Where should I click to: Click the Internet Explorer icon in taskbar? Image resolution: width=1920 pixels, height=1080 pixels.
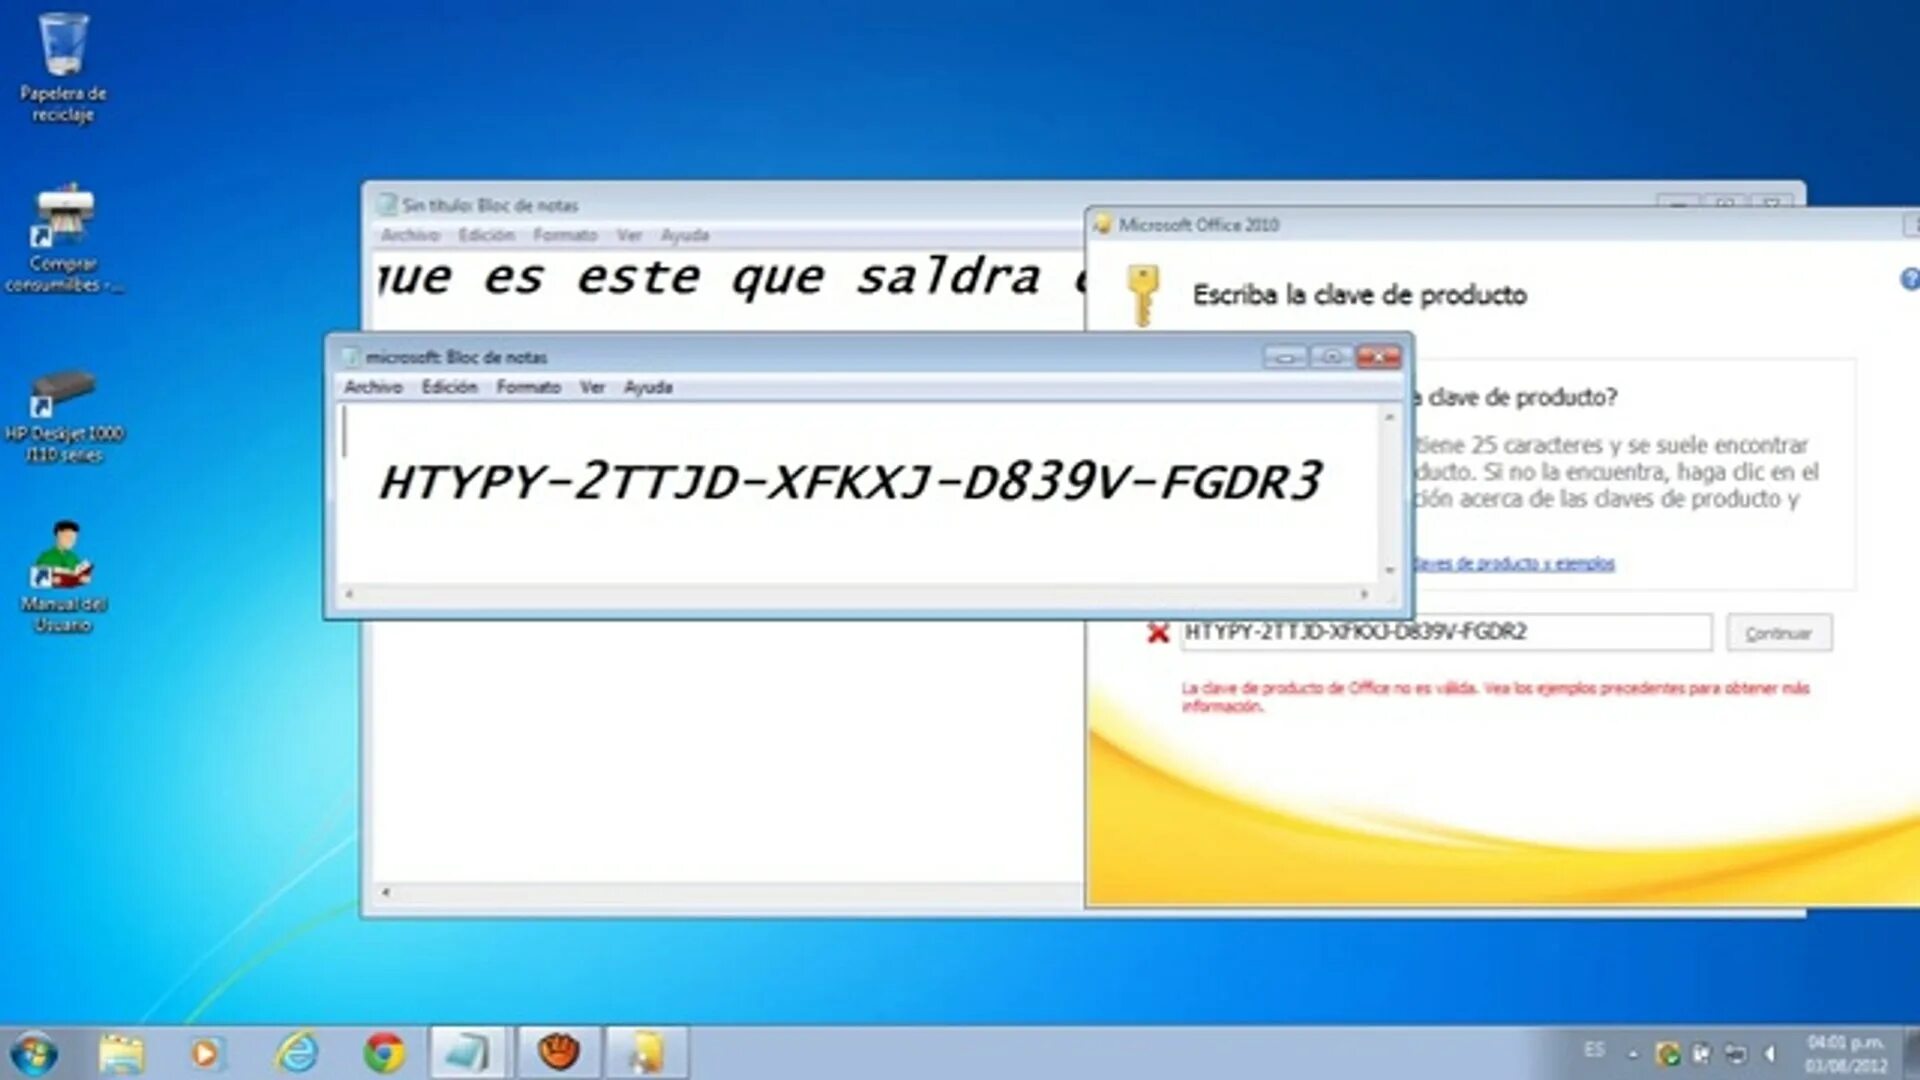[x=293, y=1048]
